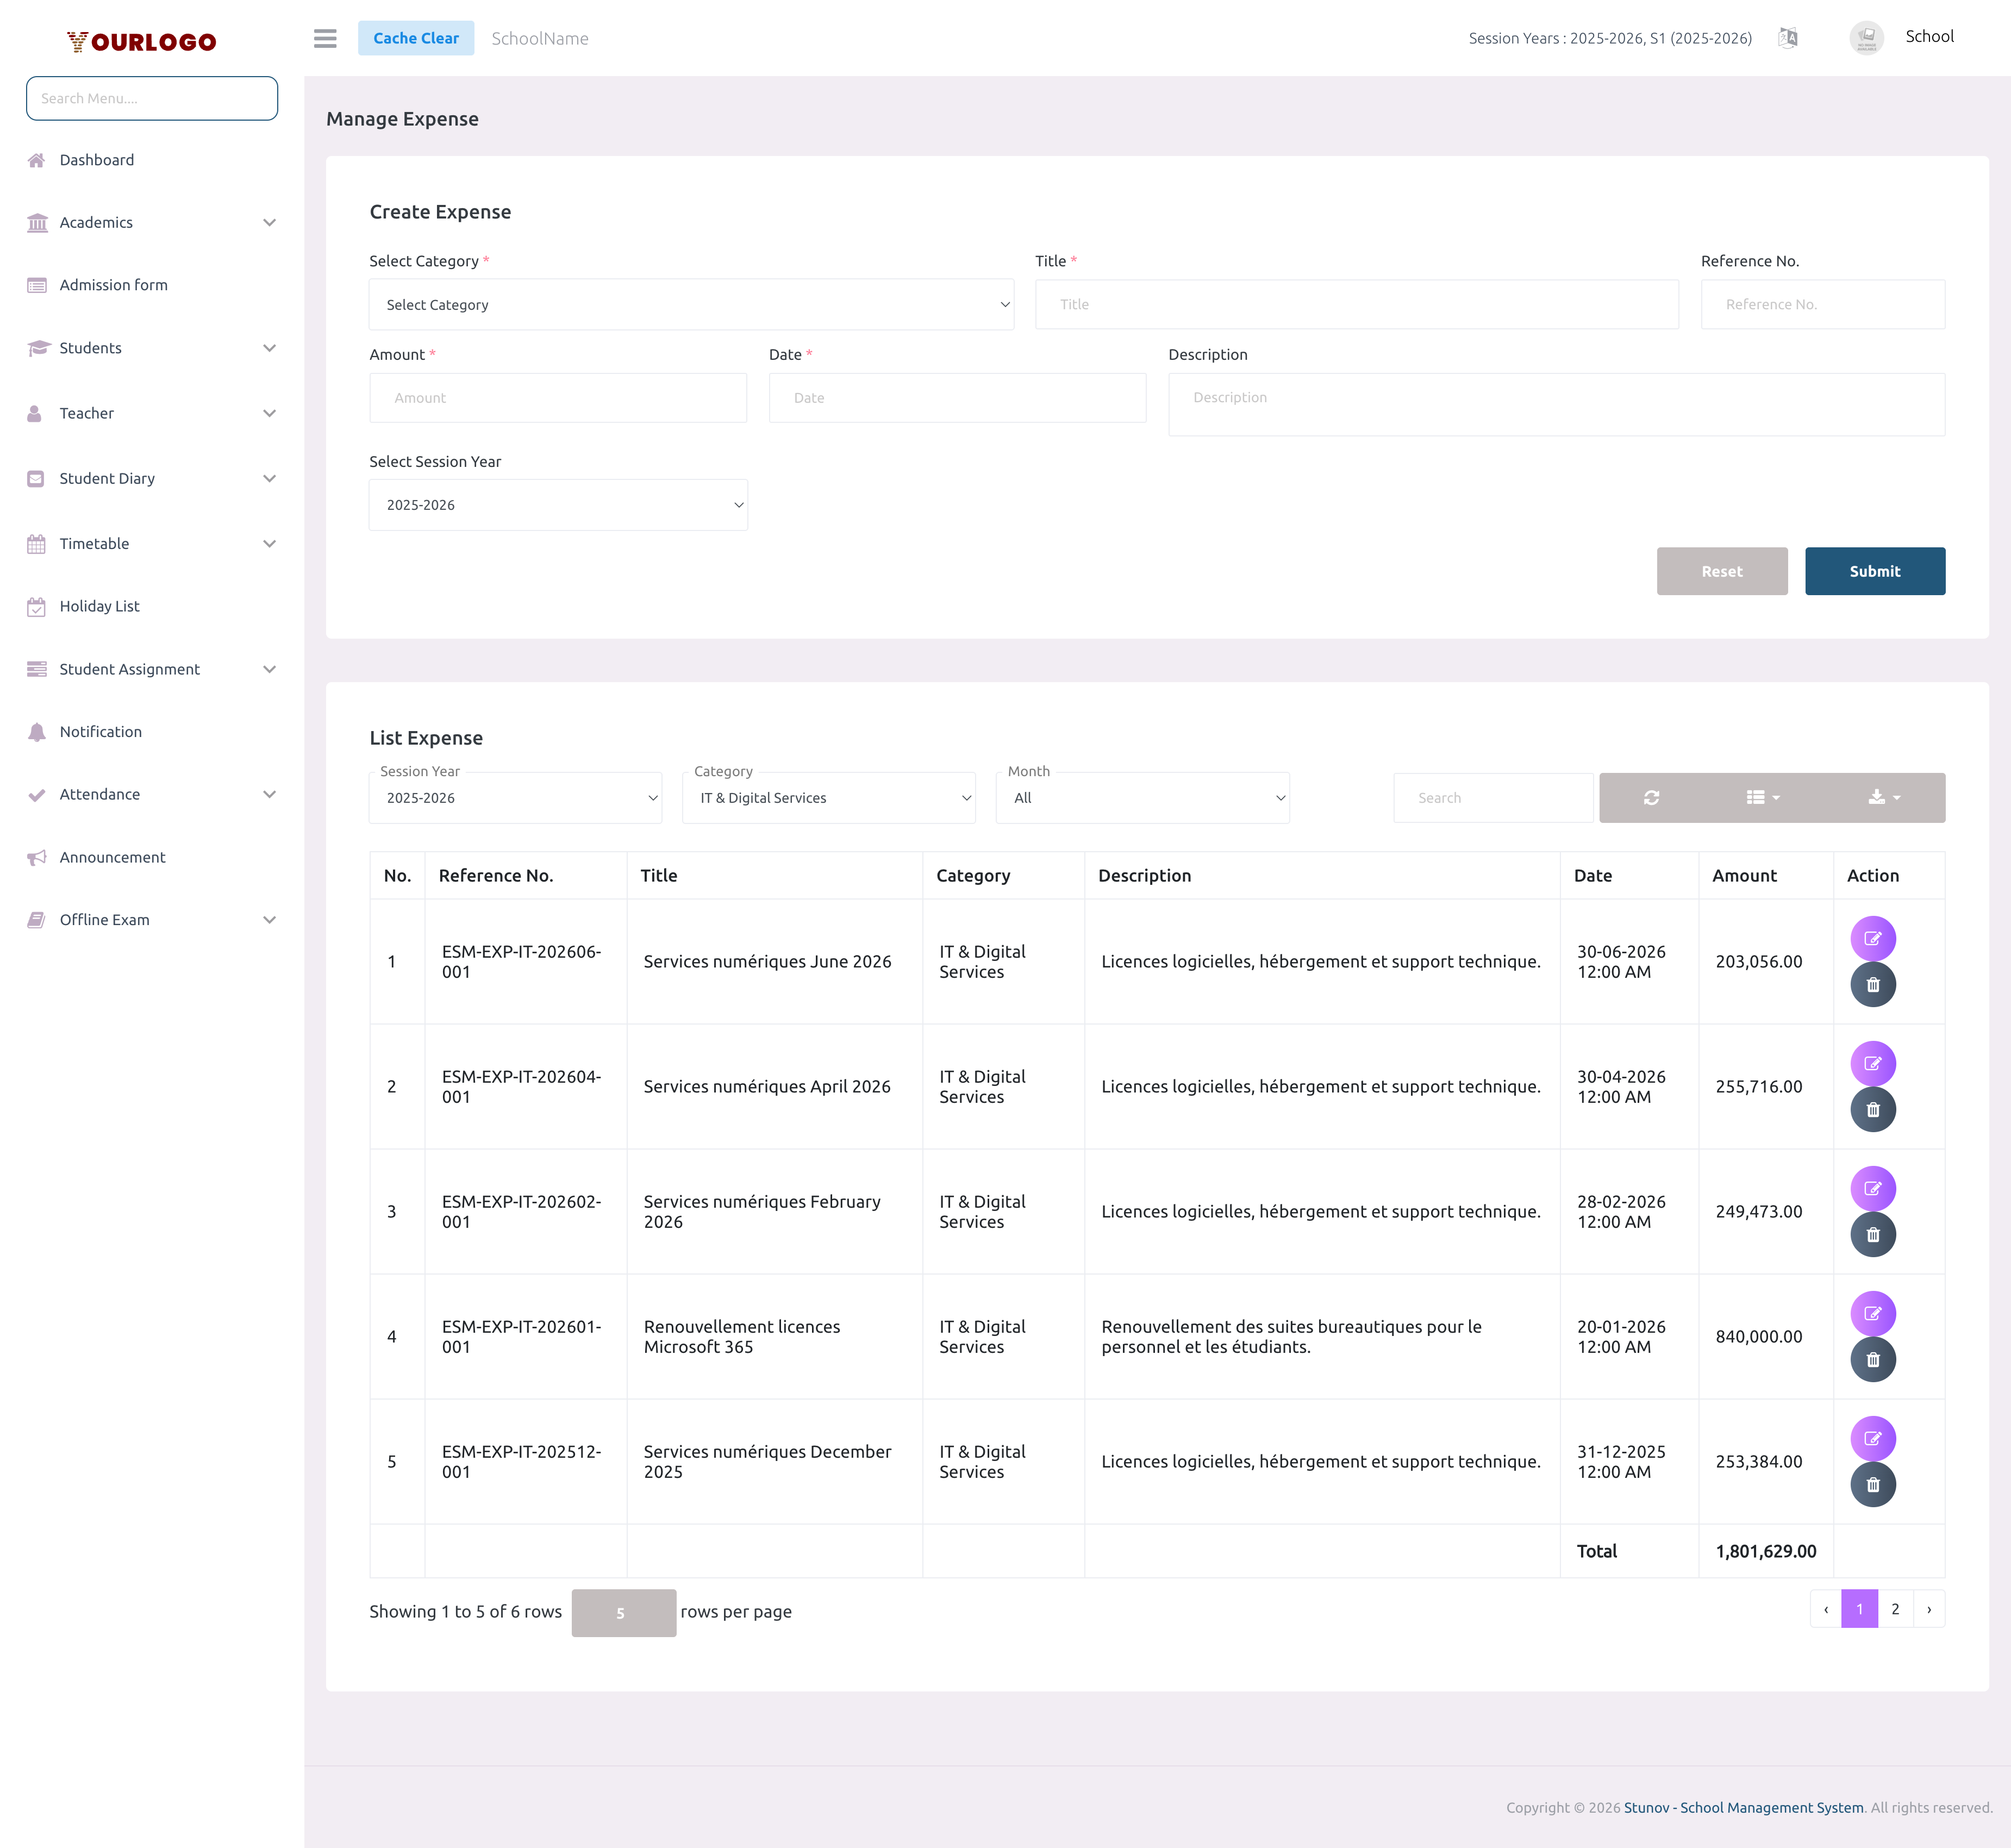
Task: Go to page 2 of expenses
Action: (1895, 1609)
